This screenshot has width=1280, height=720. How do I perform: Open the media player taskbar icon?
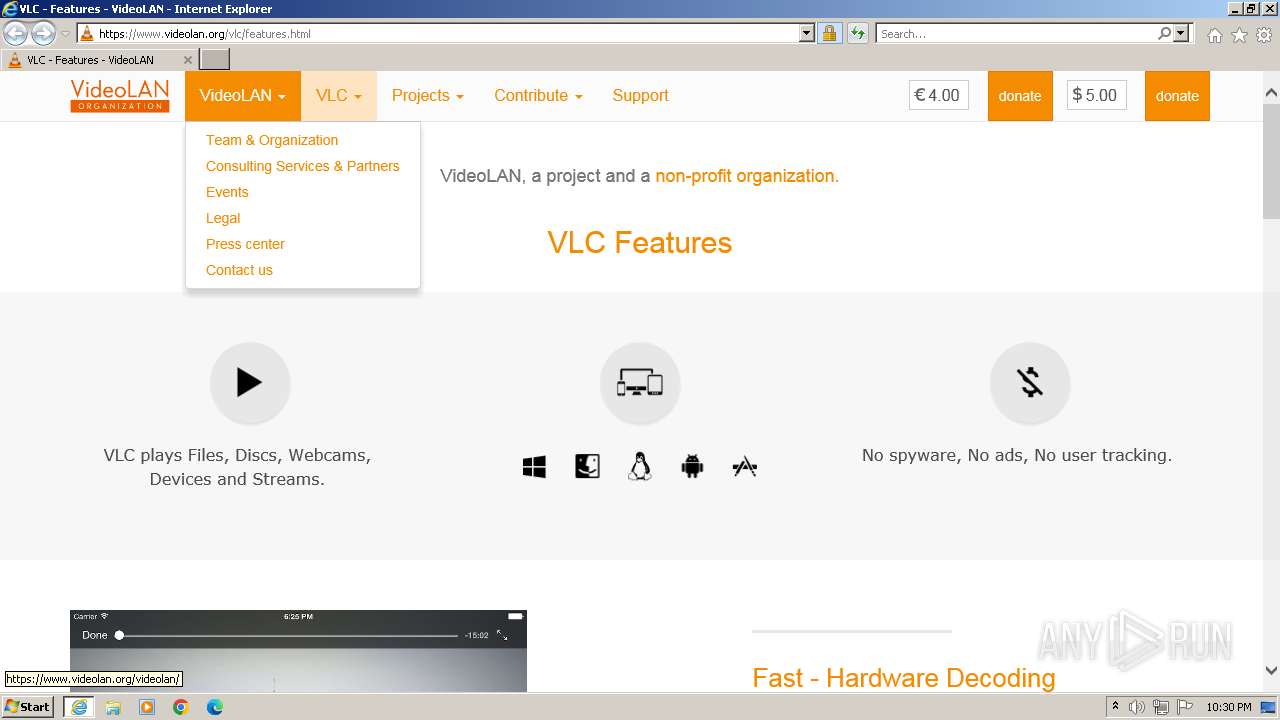147,707
